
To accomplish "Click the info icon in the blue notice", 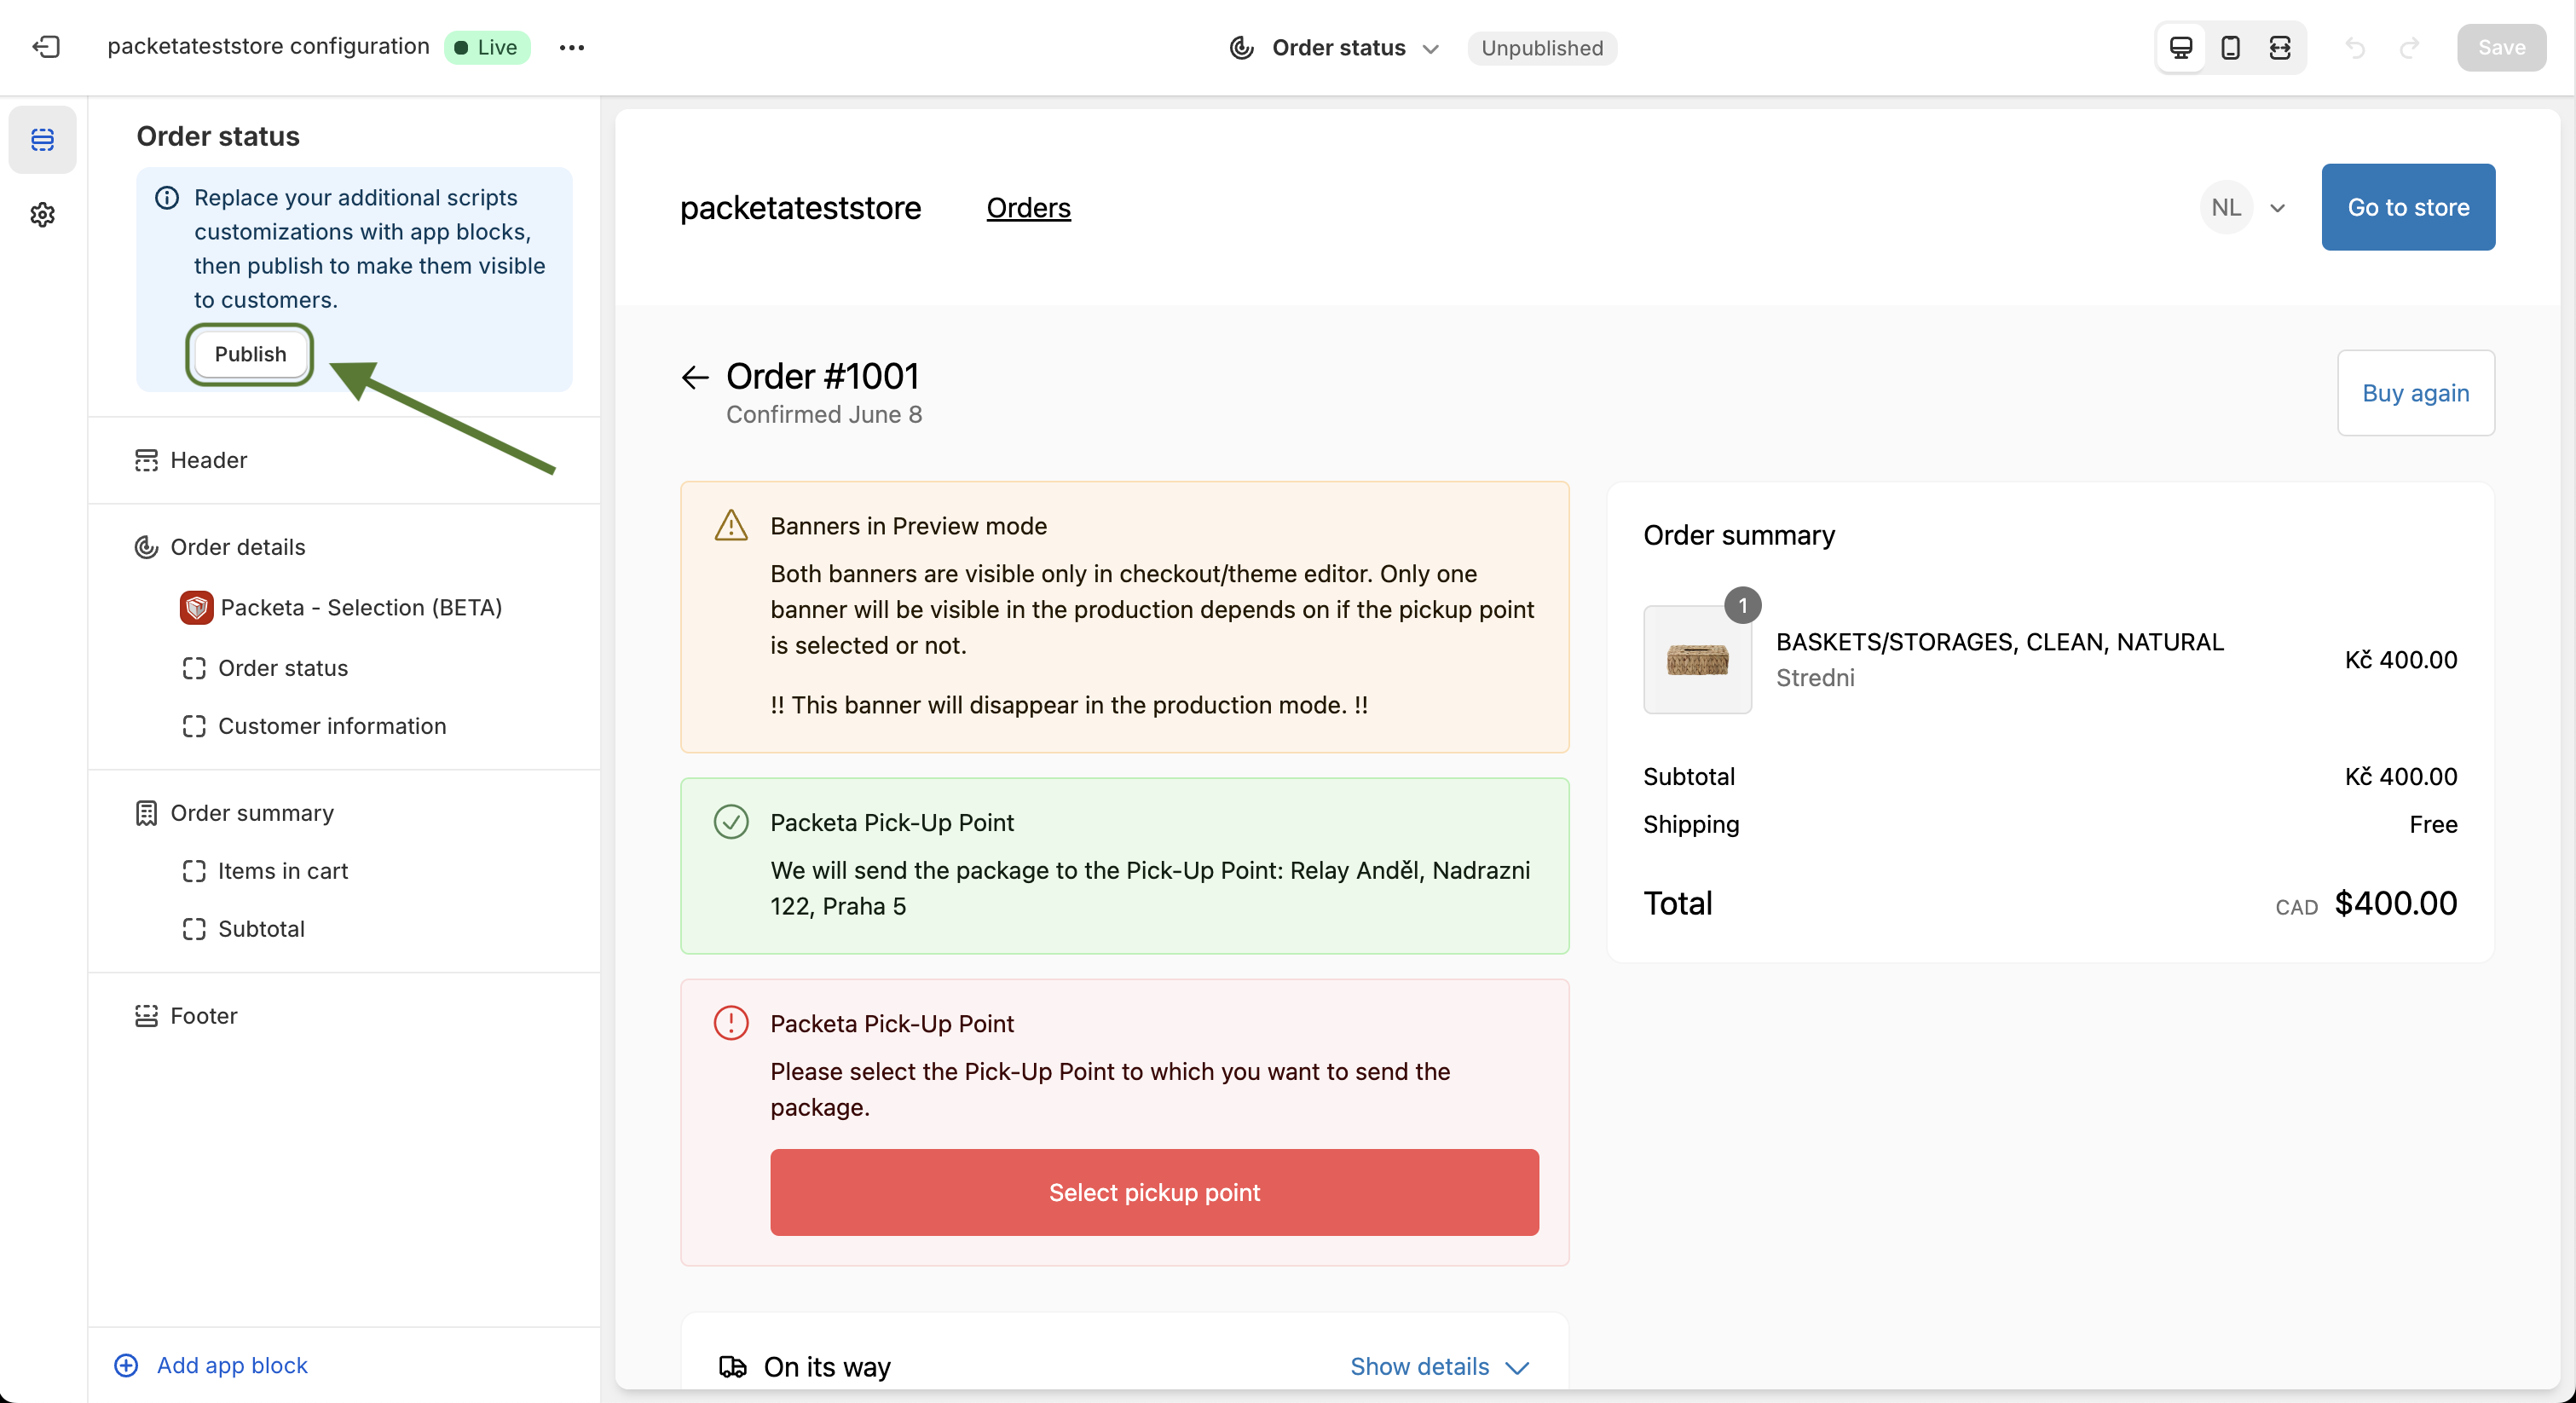I will (x=167, y=198).
